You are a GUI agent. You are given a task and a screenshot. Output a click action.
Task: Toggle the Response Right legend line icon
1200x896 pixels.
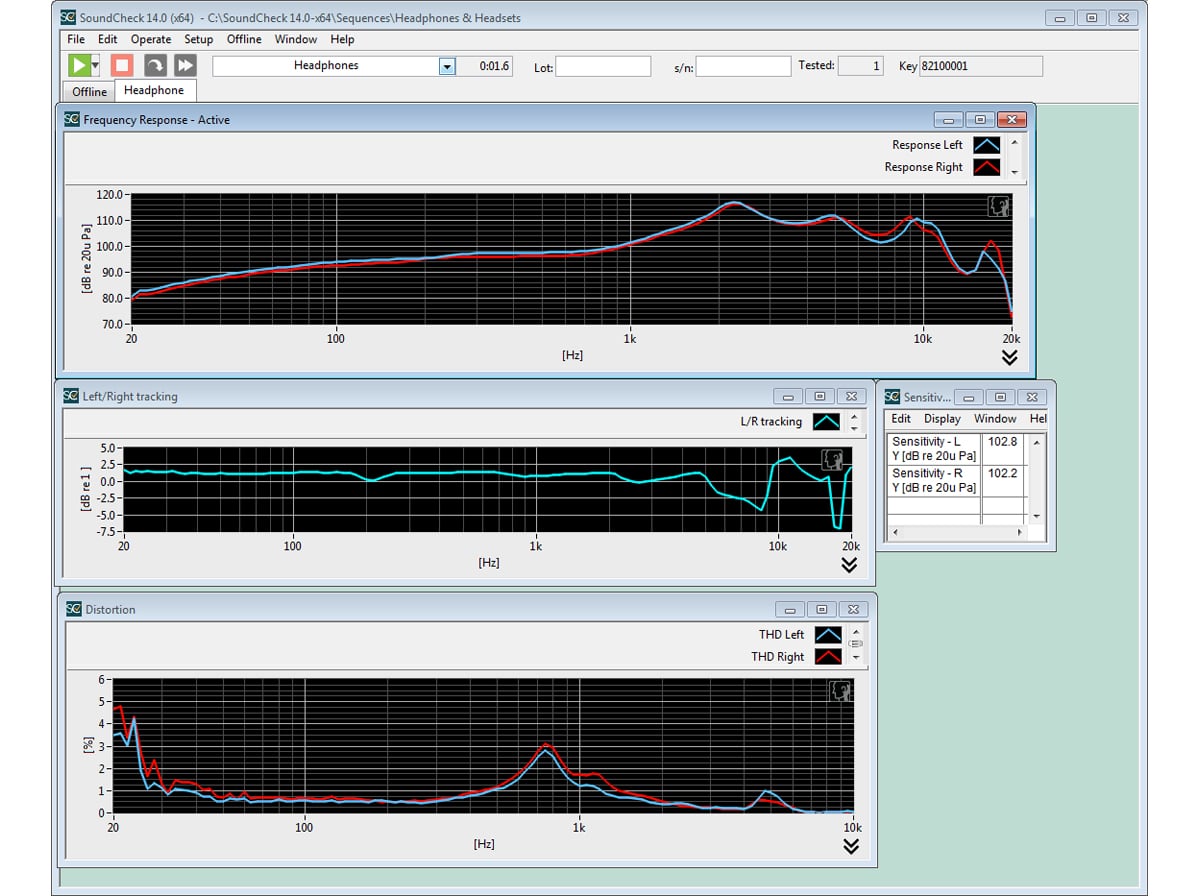pos(986,167)
